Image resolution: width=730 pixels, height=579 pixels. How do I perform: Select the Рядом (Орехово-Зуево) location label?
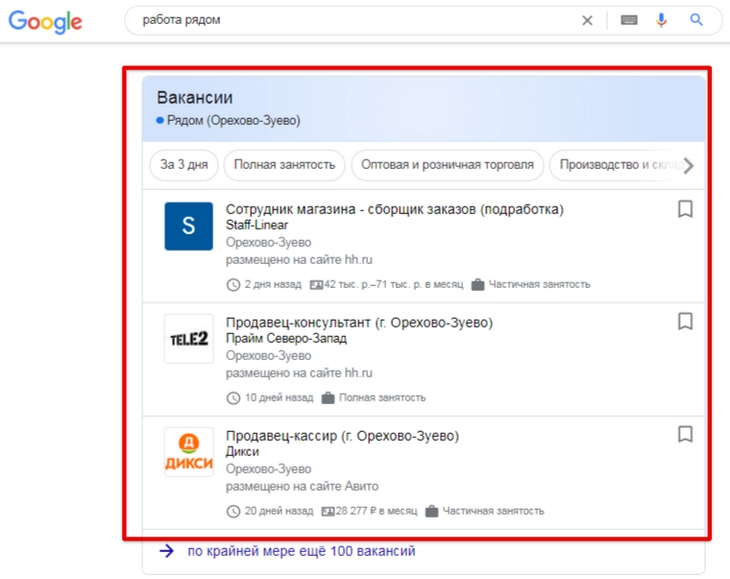coord(233,121)
